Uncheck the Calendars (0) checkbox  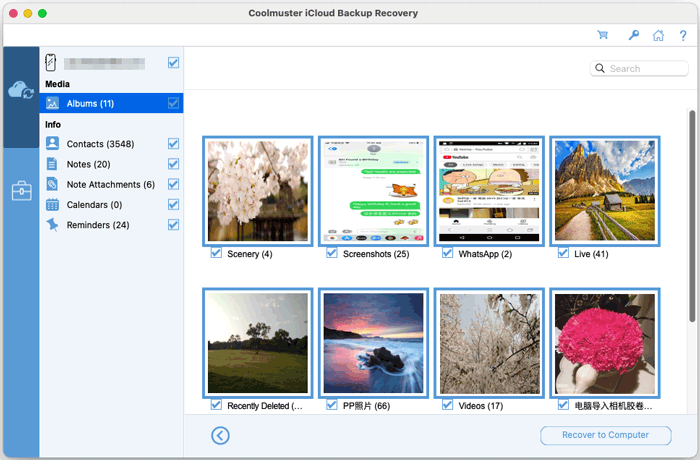(173, 204)
